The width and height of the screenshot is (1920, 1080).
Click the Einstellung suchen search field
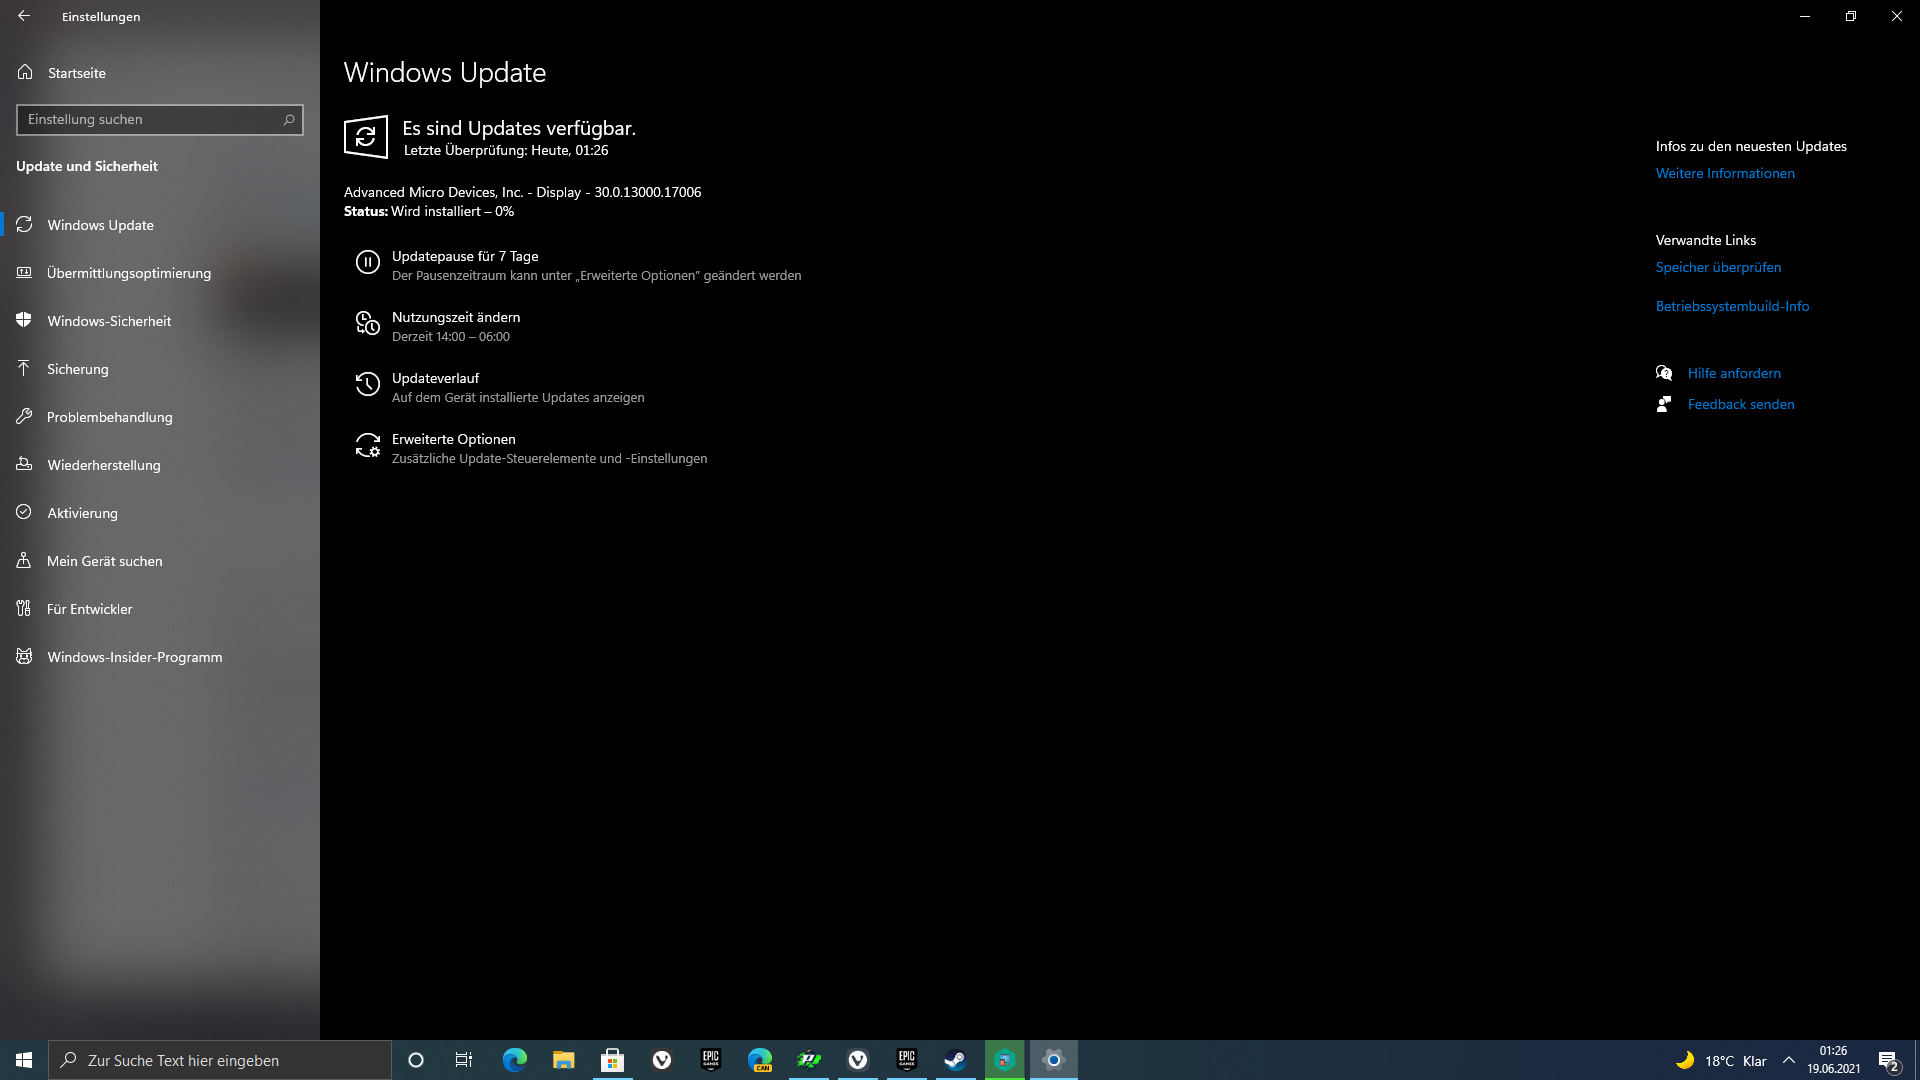tap(150, 119)
